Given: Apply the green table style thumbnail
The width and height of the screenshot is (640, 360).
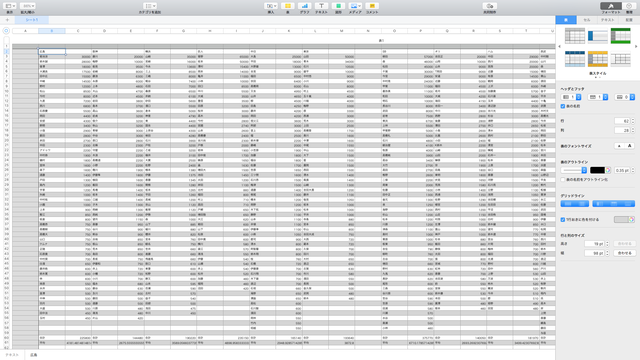Looking at the screenshot, I should click(620, 36).
